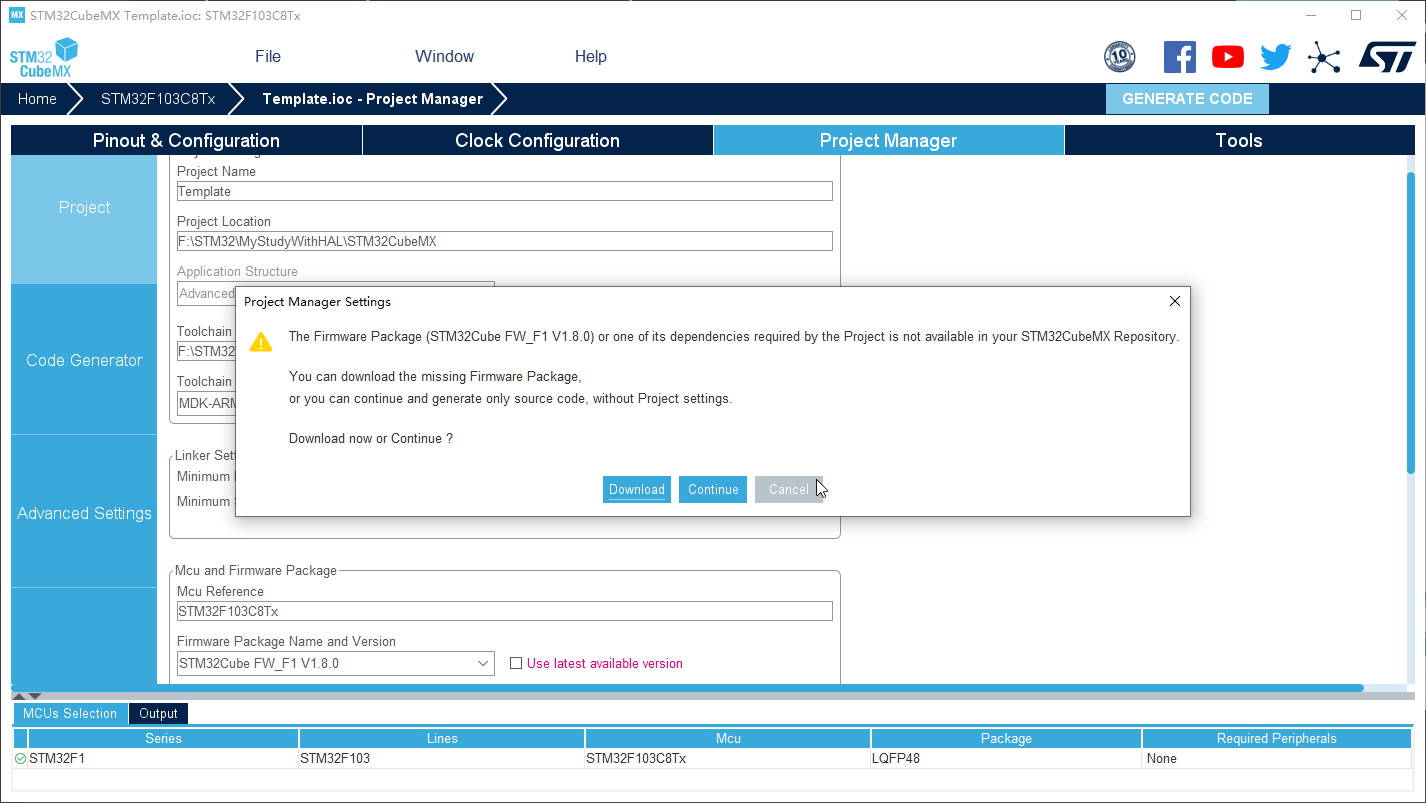Viewport: 1426px width, 803px height.
Task: Open the Window menu
Action: [x=444, y=57]
